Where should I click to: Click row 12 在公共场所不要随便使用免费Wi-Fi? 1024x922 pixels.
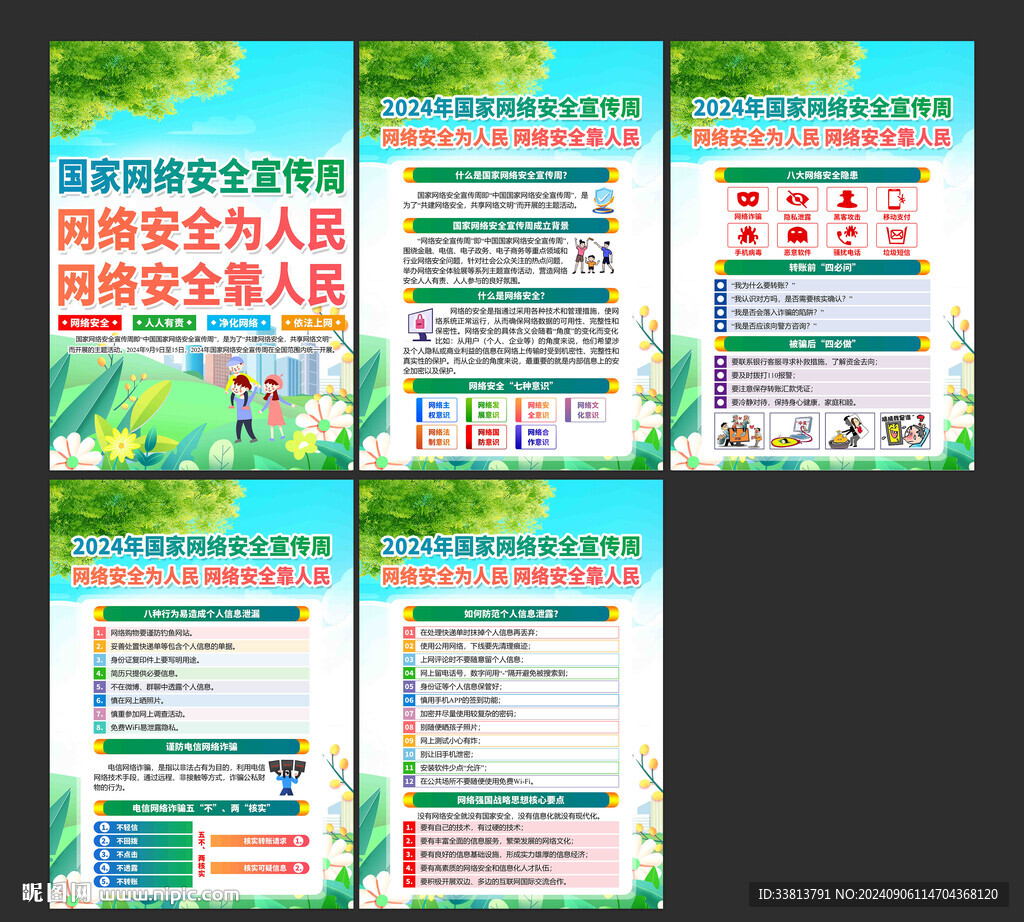point(511,781)
